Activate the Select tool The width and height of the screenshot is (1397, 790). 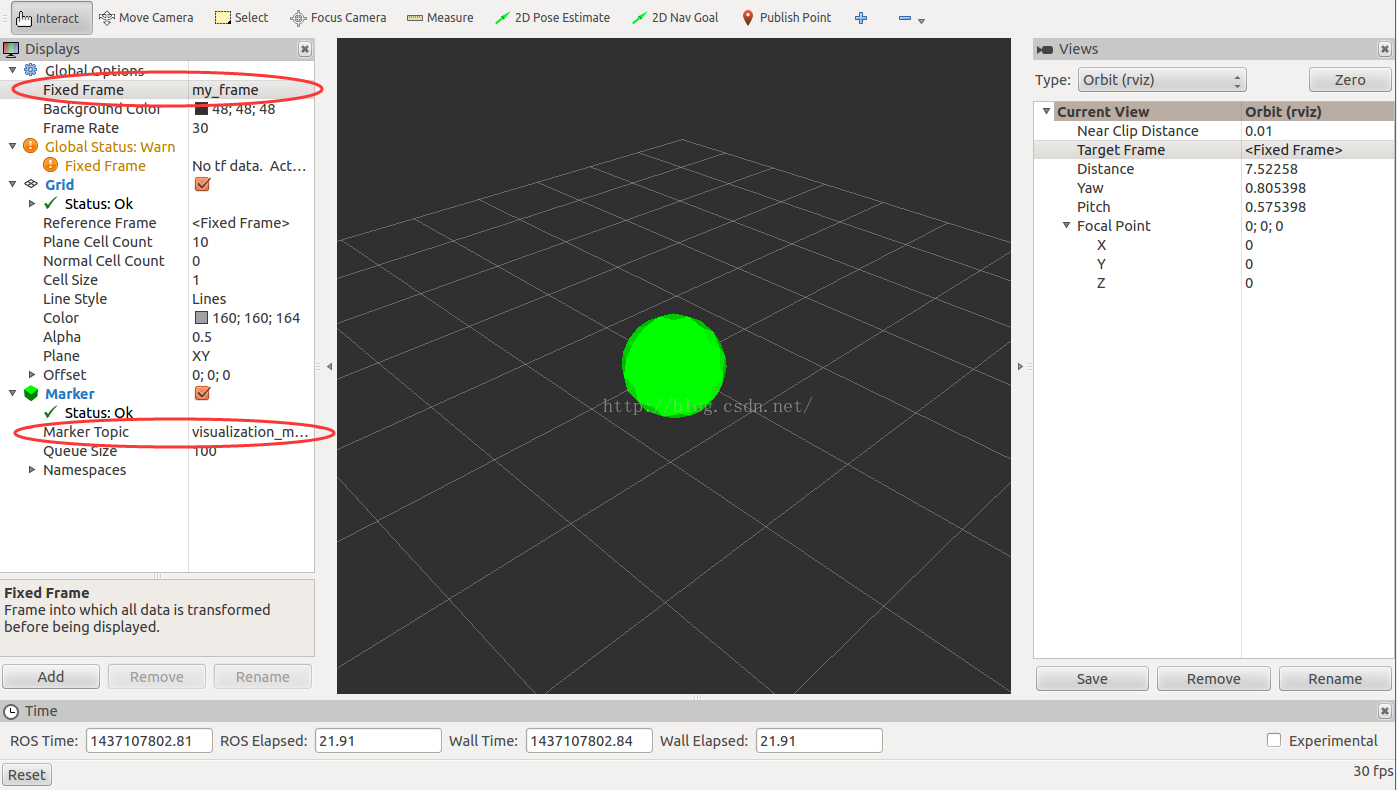pos(242,18)
